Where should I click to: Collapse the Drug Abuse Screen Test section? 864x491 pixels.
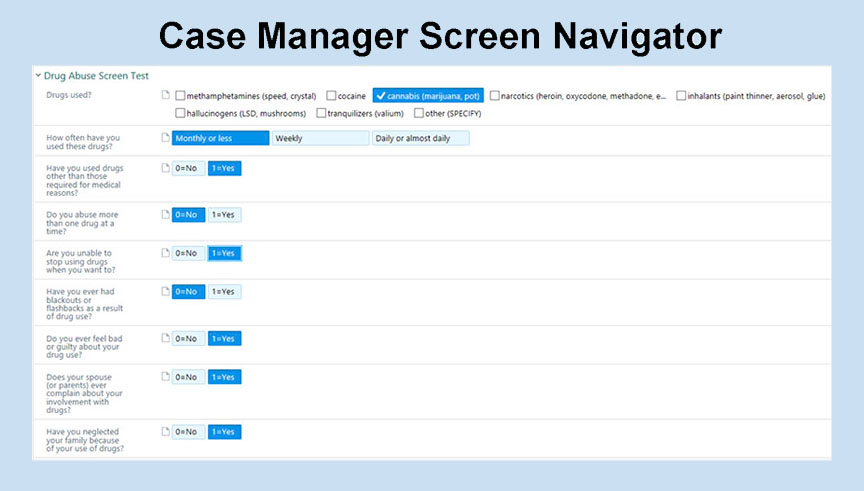[38, 75]
